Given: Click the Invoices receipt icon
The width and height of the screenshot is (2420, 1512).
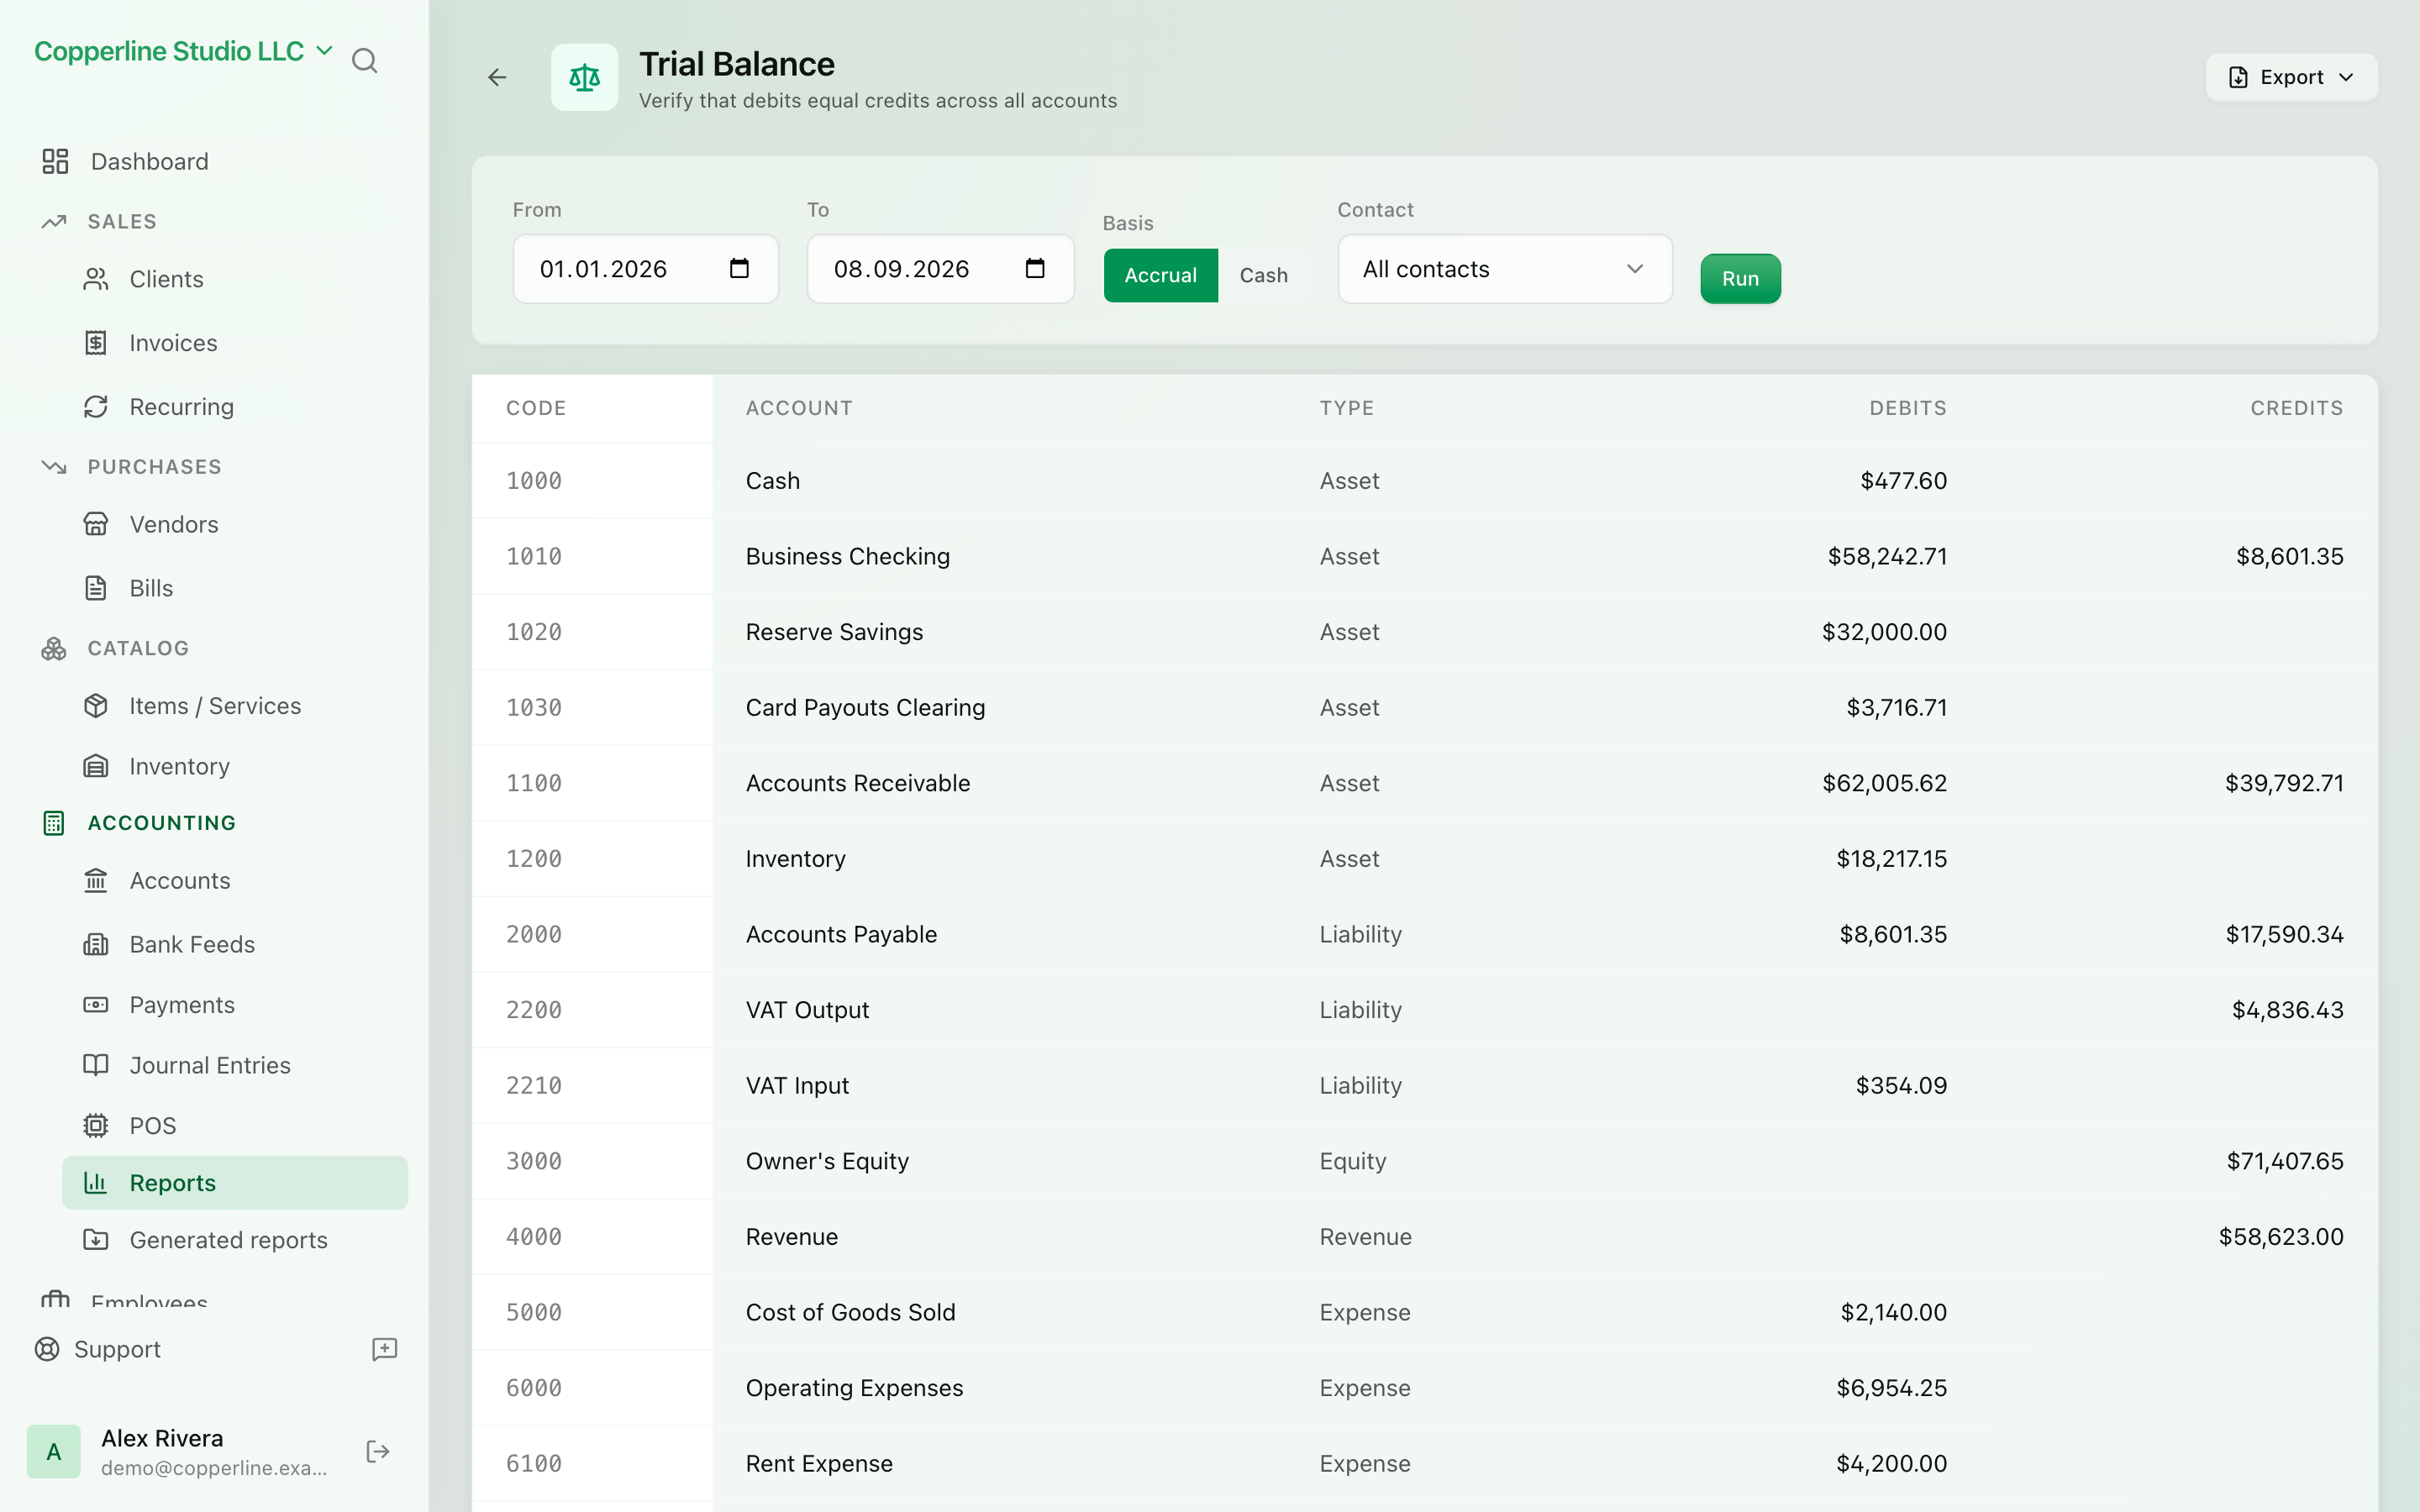Looking at the screenshot, I should [96, 343].
